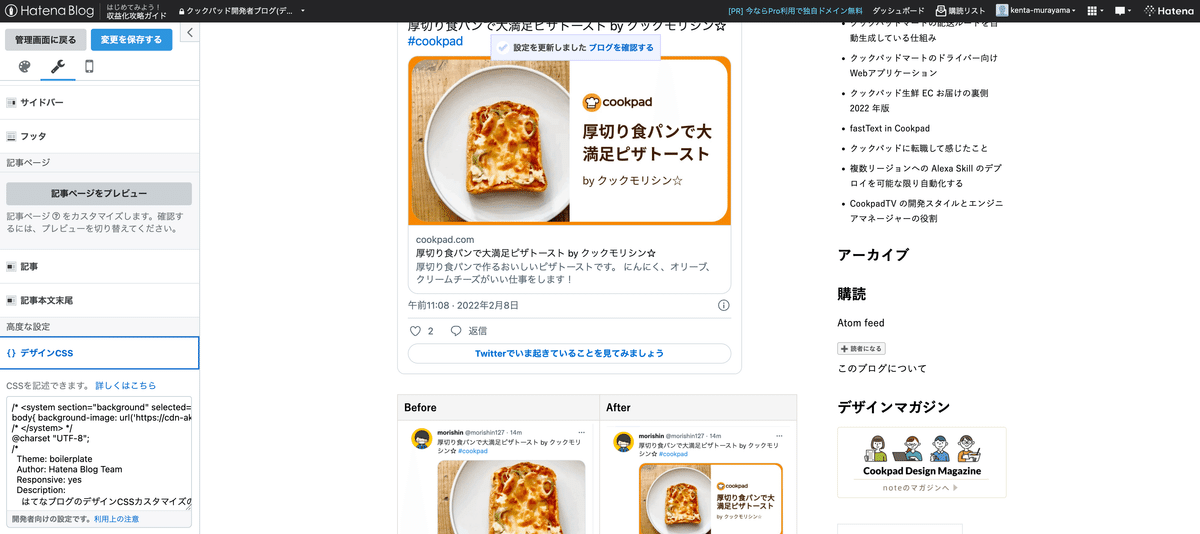The image size is (1200, 534).
Task: Open the notifications speech bubble menu
Action: pos(1122,11)
